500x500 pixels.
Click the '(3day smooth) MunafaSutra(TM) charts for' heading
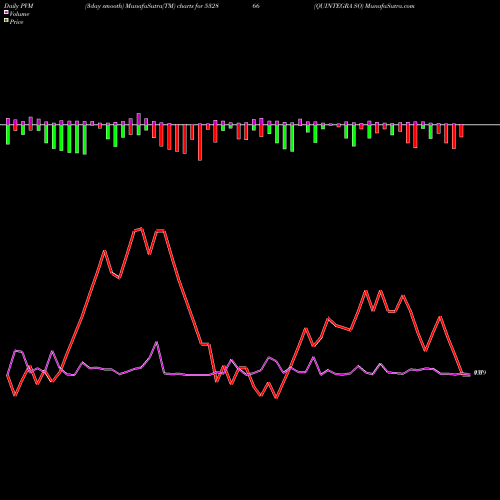point(144,6)
